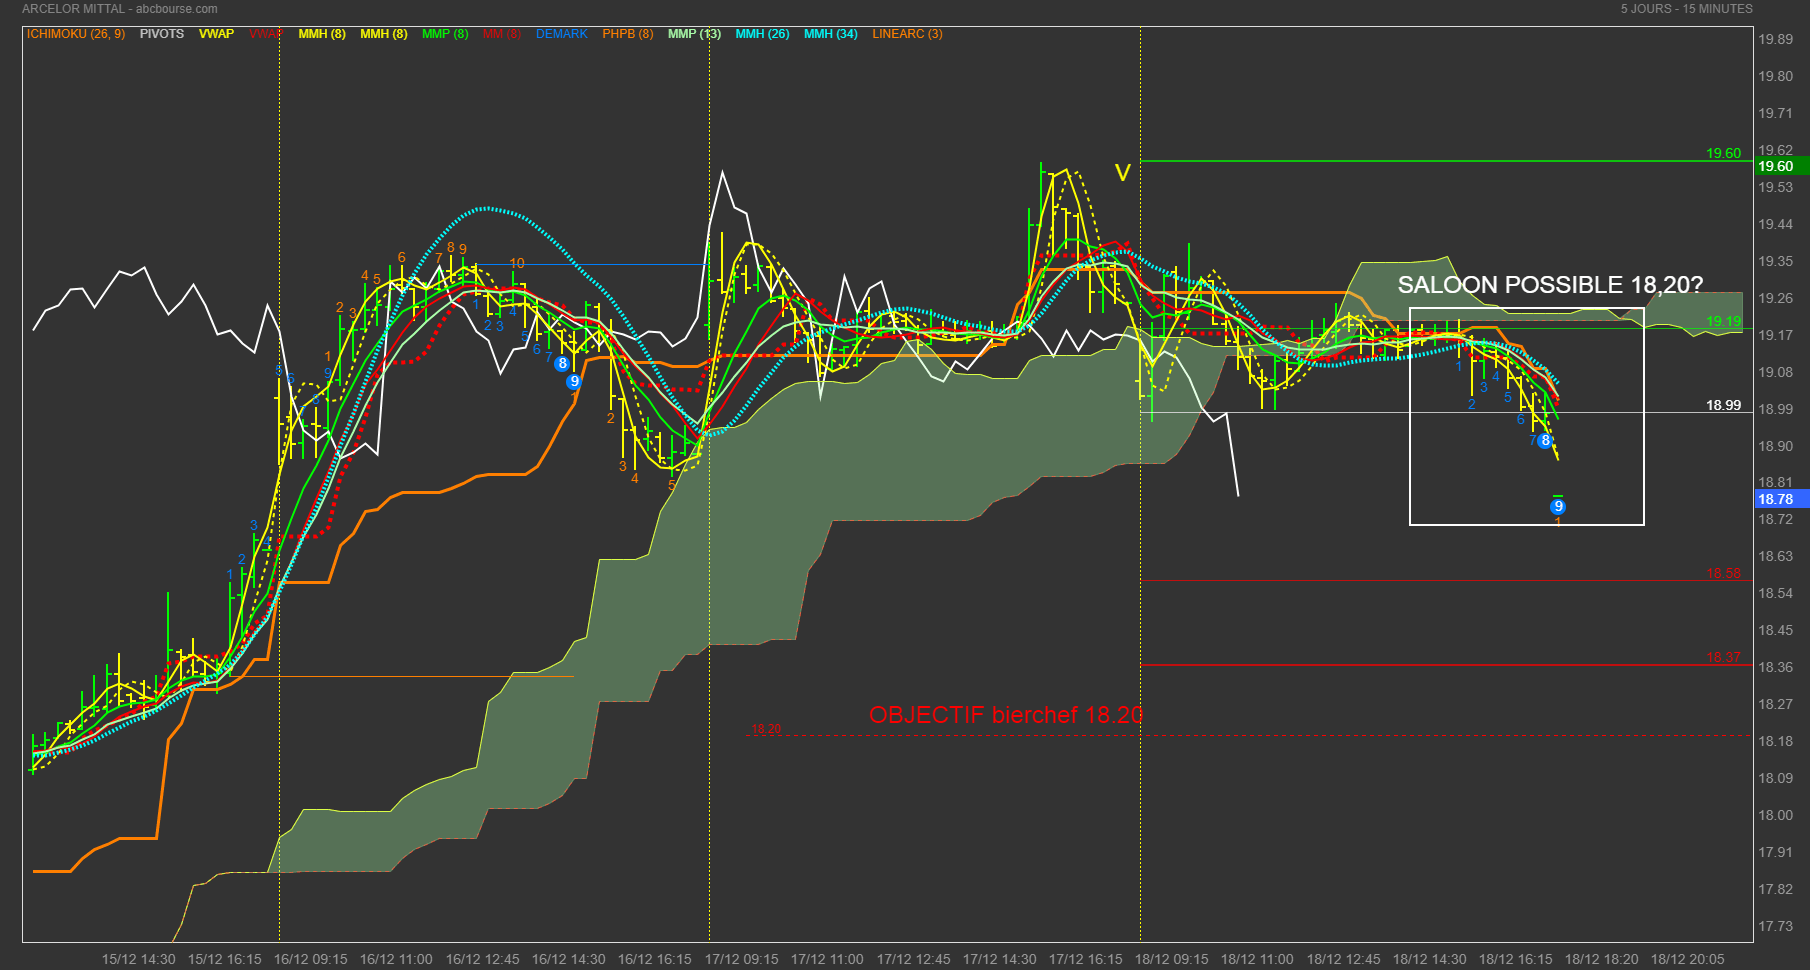Viewport: 1810px width, 970px height.
Task: Click the 18/12 20:05 time axis label
Action: click(1688, 959)
